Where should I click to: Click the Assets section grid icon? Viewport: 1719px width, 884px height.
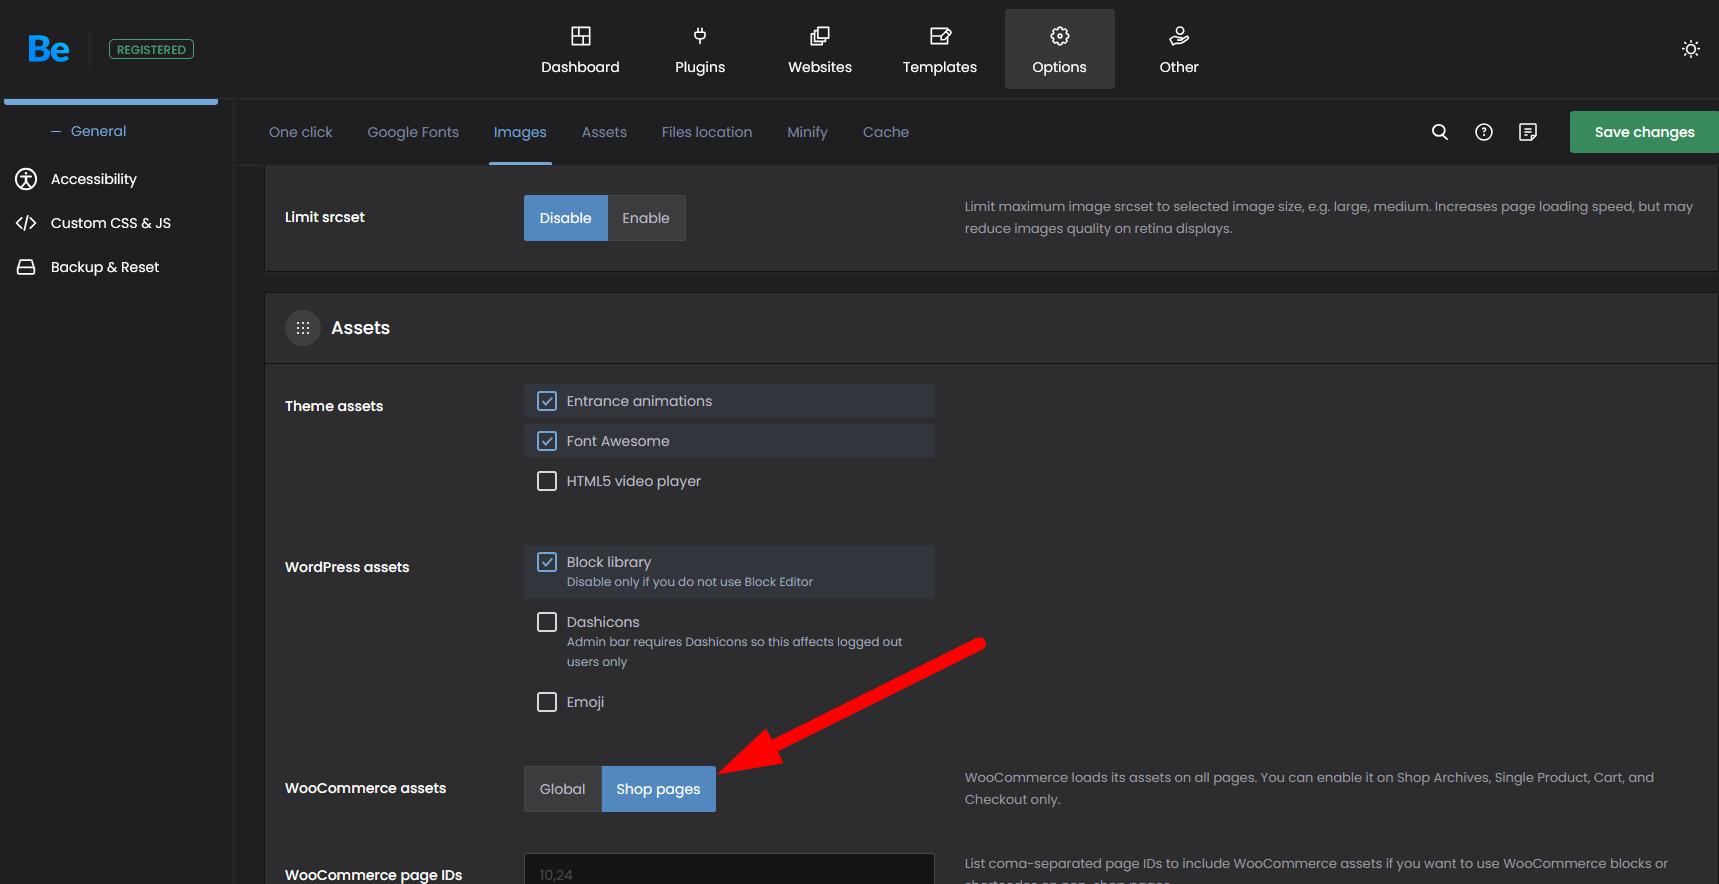[x=303, y=328]
